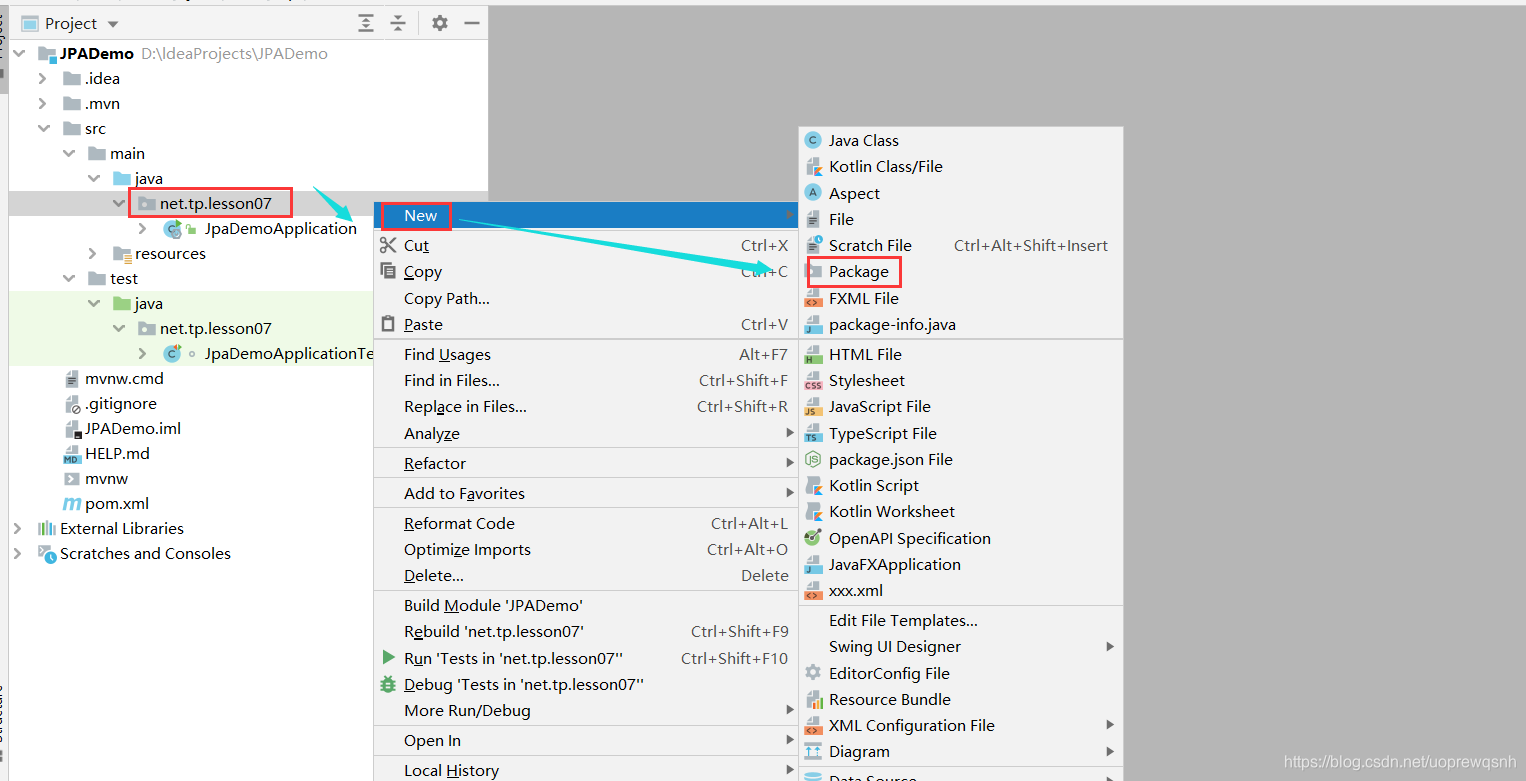Create new Java Class
This screenshot has height=781, width=1526.
click(x=961, y=140)
